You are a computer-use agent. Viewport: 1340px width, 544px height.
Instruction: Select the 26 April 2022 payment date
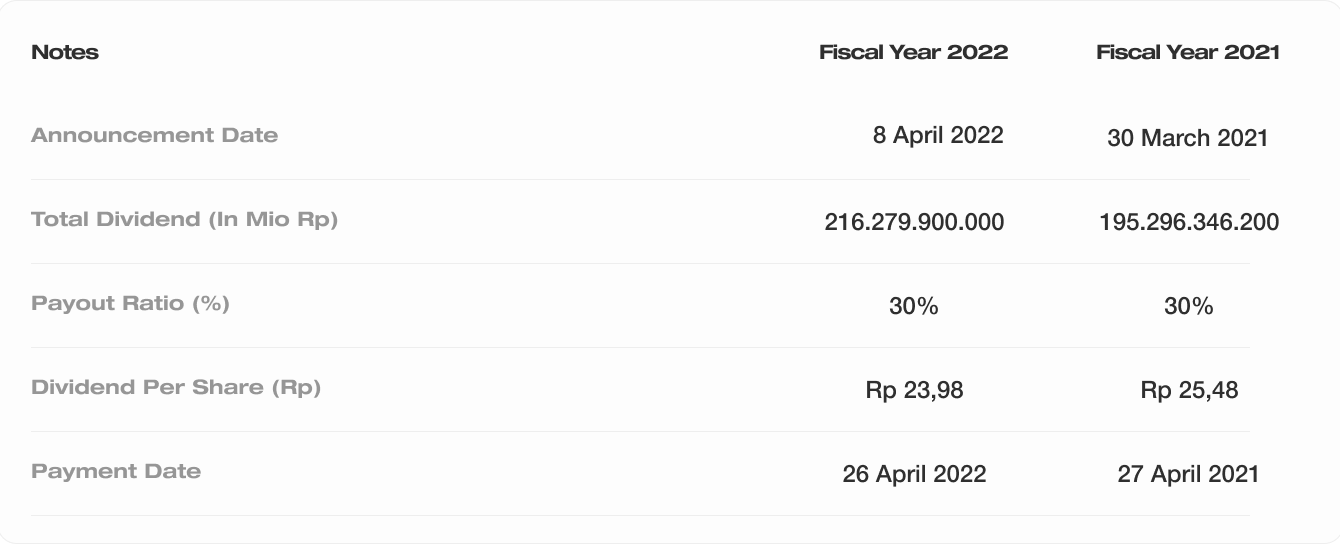[914, 474]
